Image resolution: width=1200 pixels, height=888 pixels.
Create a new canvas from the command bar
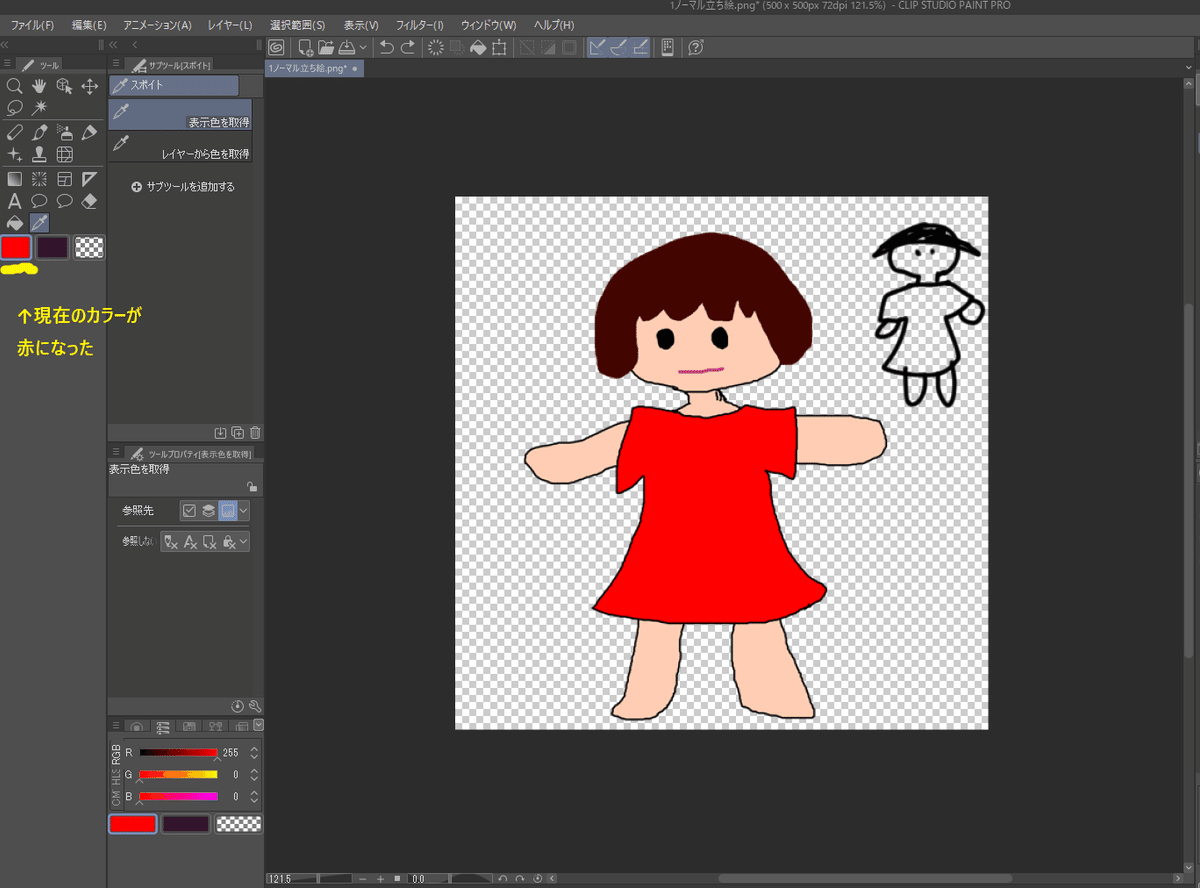[305, 47]
